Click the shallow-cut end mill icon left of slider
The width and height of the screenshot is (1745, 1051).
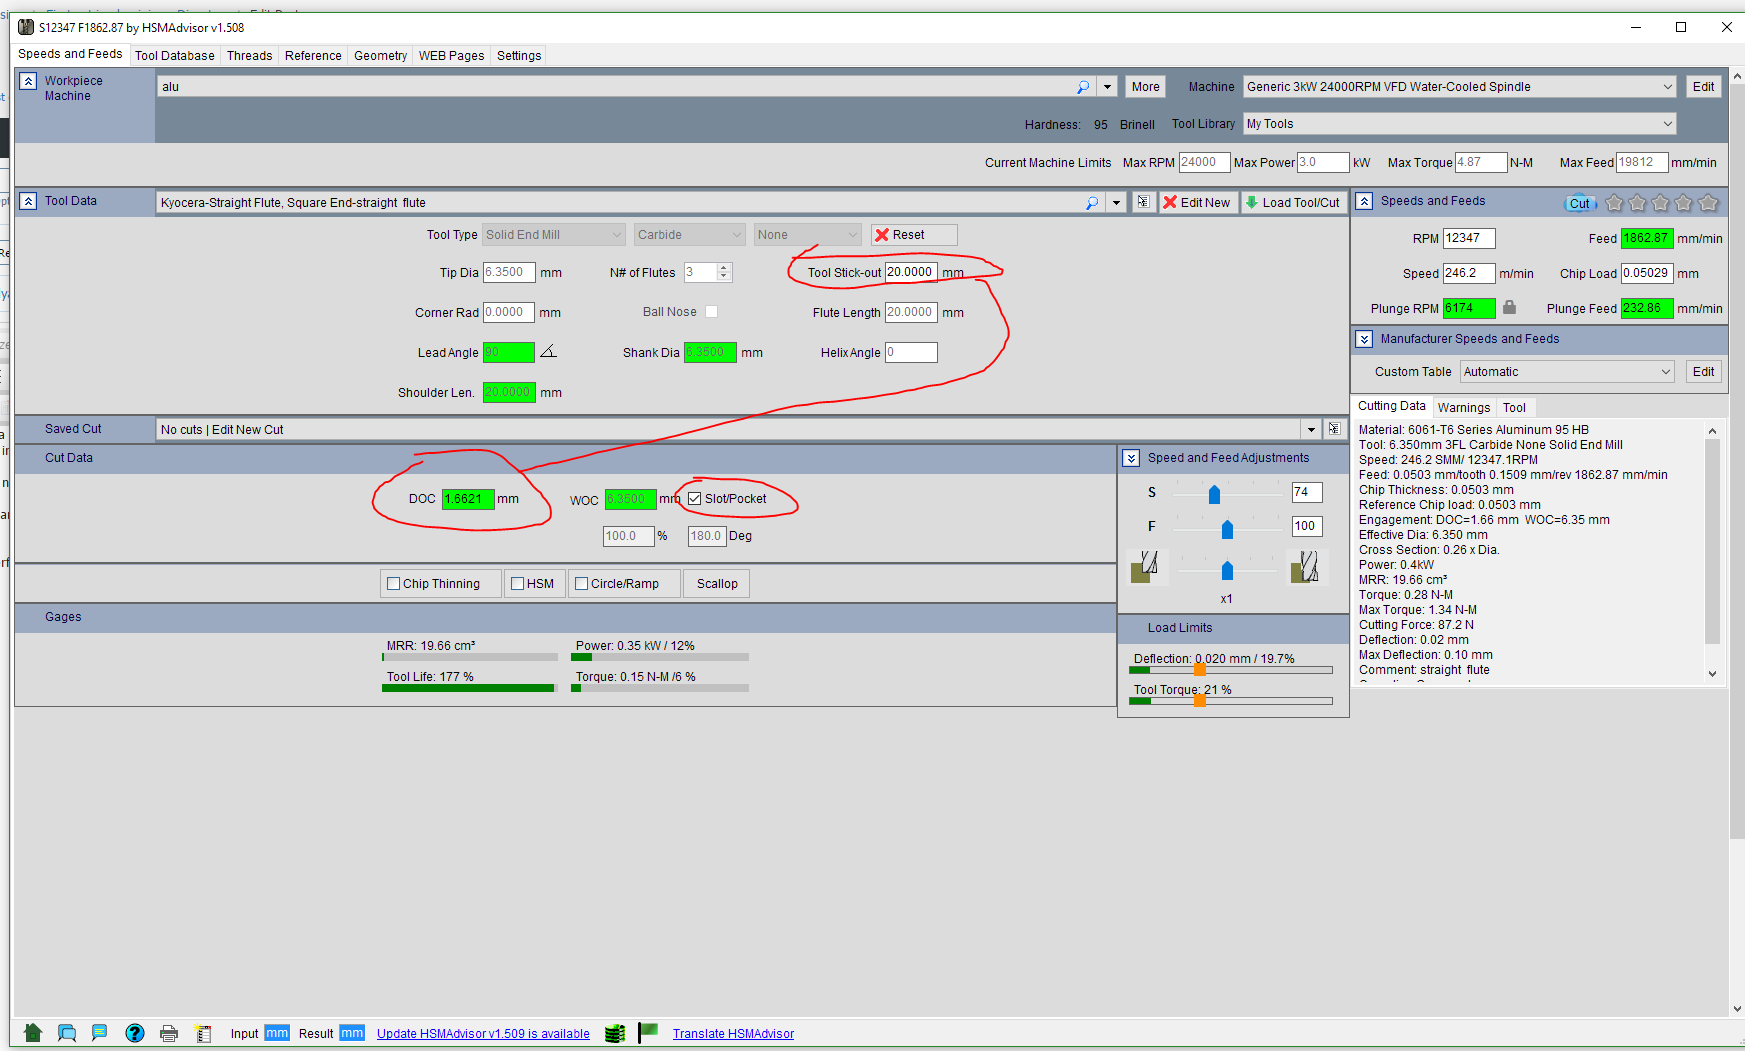[1144, 567]
